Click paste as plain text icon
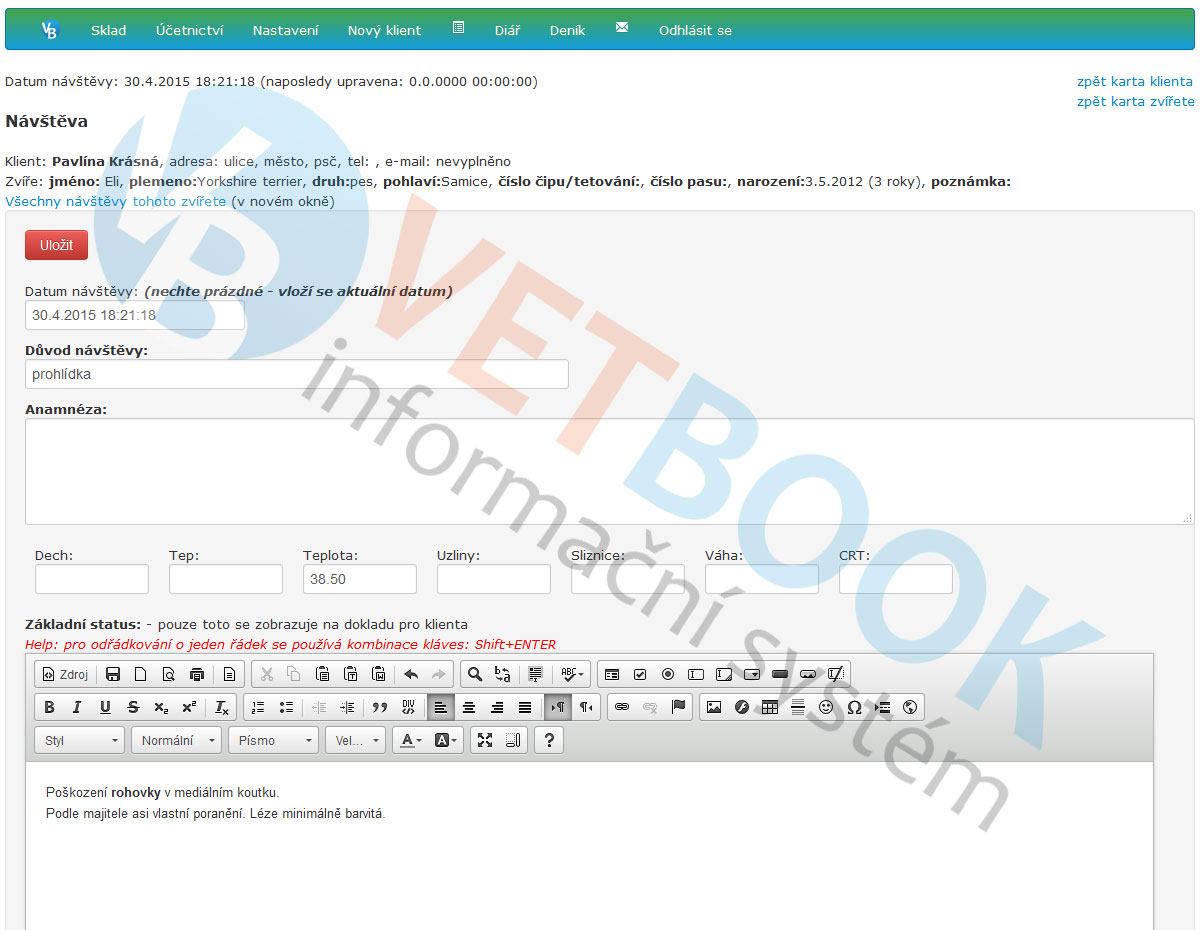The width and height of the screenshot is (1200, 930). click(350, 674)
